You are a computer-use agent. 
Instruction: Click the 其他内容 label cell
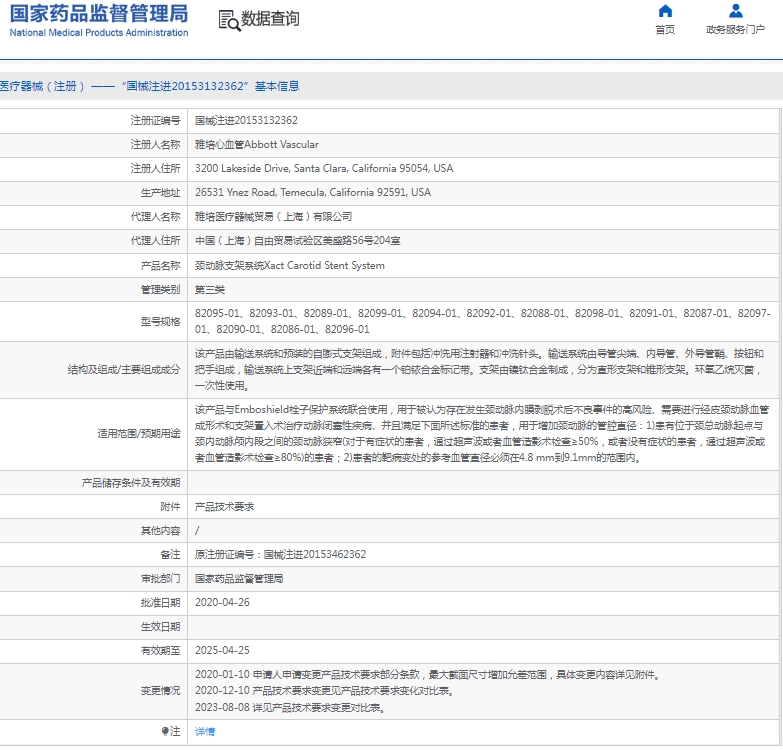click(93, 531)
